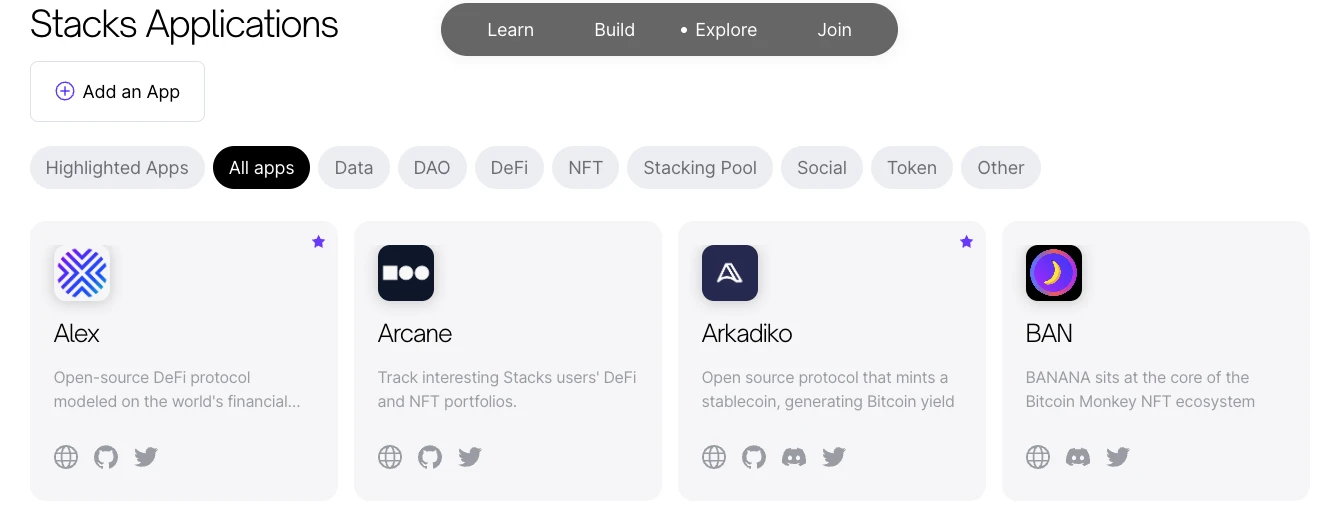Image resolution: width=1318 pixels, height=517 pixels.
Task: Select the Highlighted Apps filter
Action: [117, 168]
